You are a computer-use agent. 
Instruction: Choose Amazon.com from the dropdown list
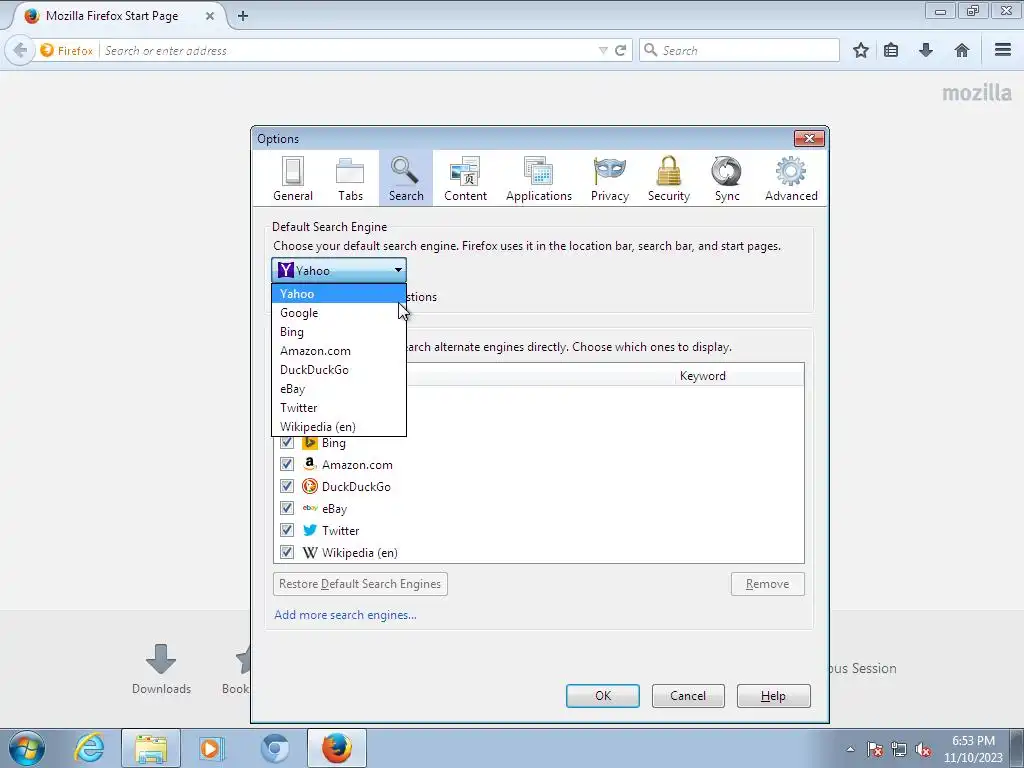(339, 351)
